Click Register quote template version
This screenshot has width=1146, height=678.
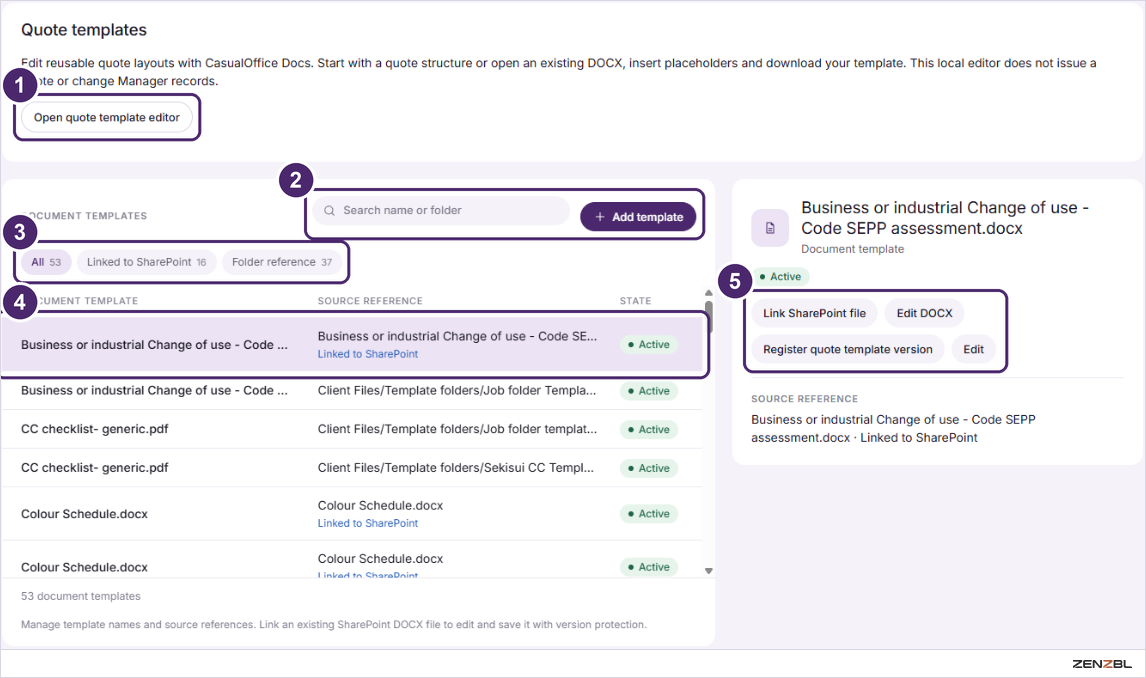click(848, 349)
